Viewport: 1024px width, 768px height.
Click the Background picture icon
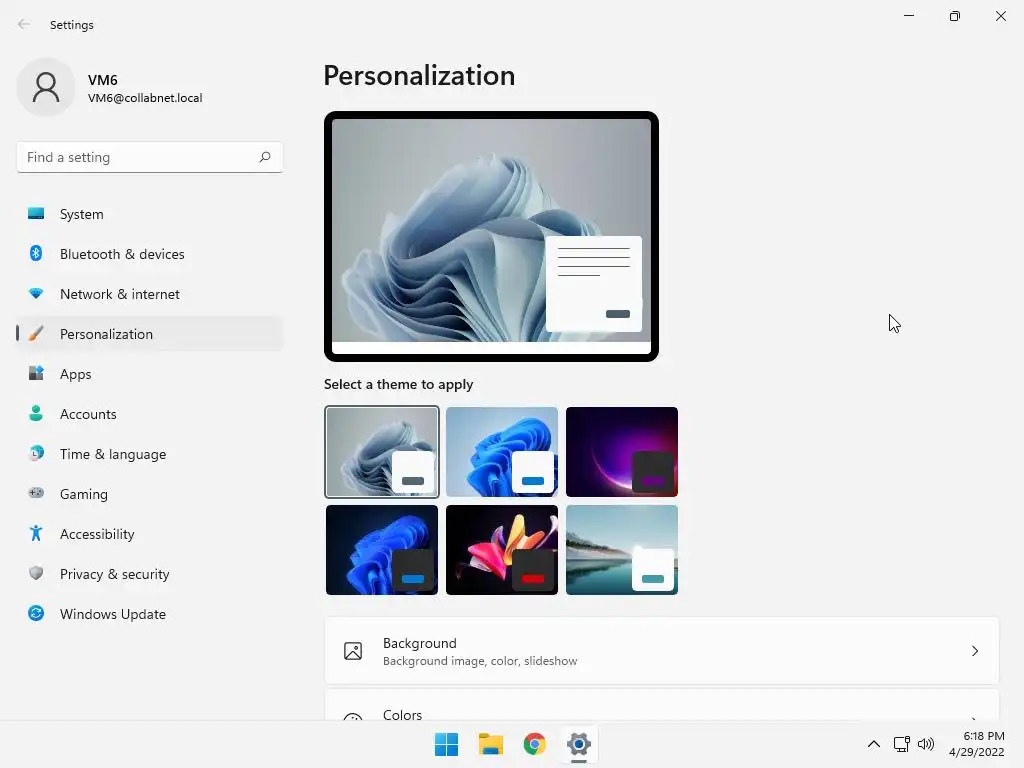tap(353, 651)
